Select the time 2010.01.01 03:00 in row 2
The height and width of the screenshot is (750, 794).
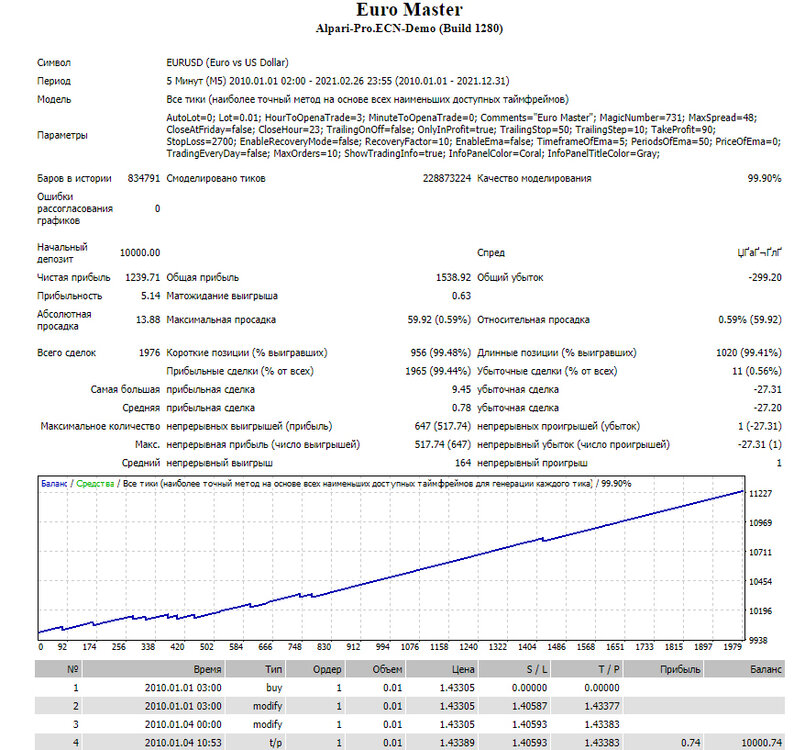tap(183, 706)
